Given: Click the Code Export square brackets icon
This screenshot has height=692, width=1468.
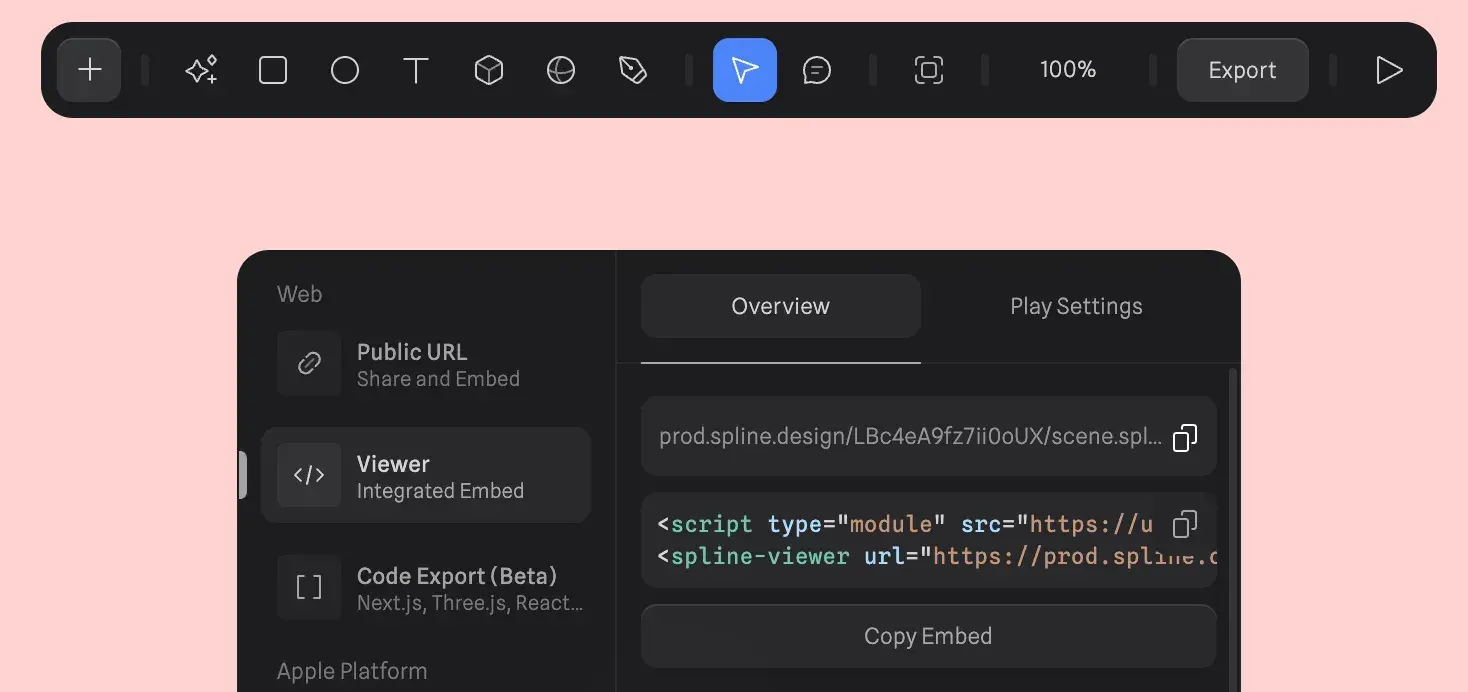Looking at the screenshot, I should (309, 587).
